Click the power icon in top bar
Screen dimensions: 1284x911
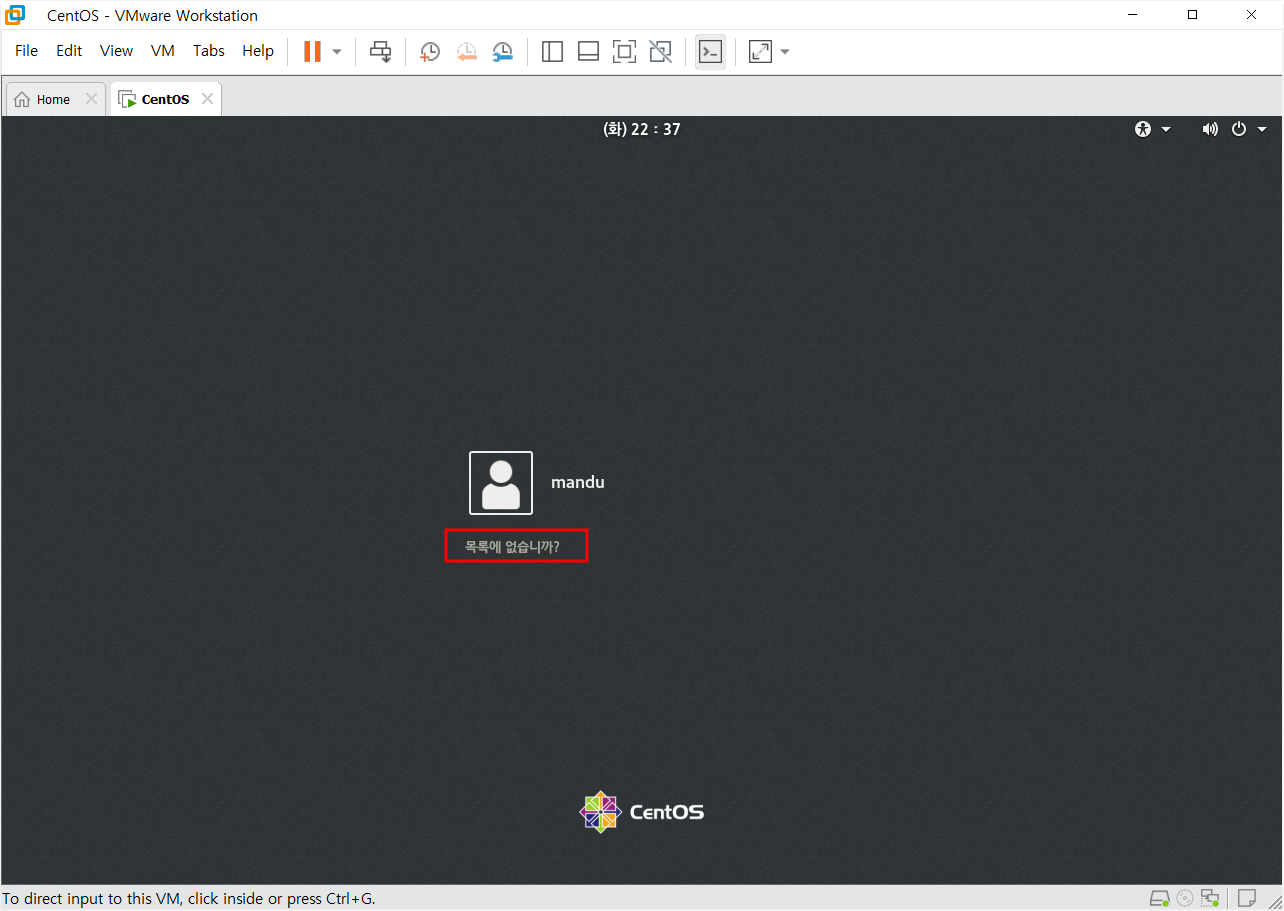[1239, 129]
